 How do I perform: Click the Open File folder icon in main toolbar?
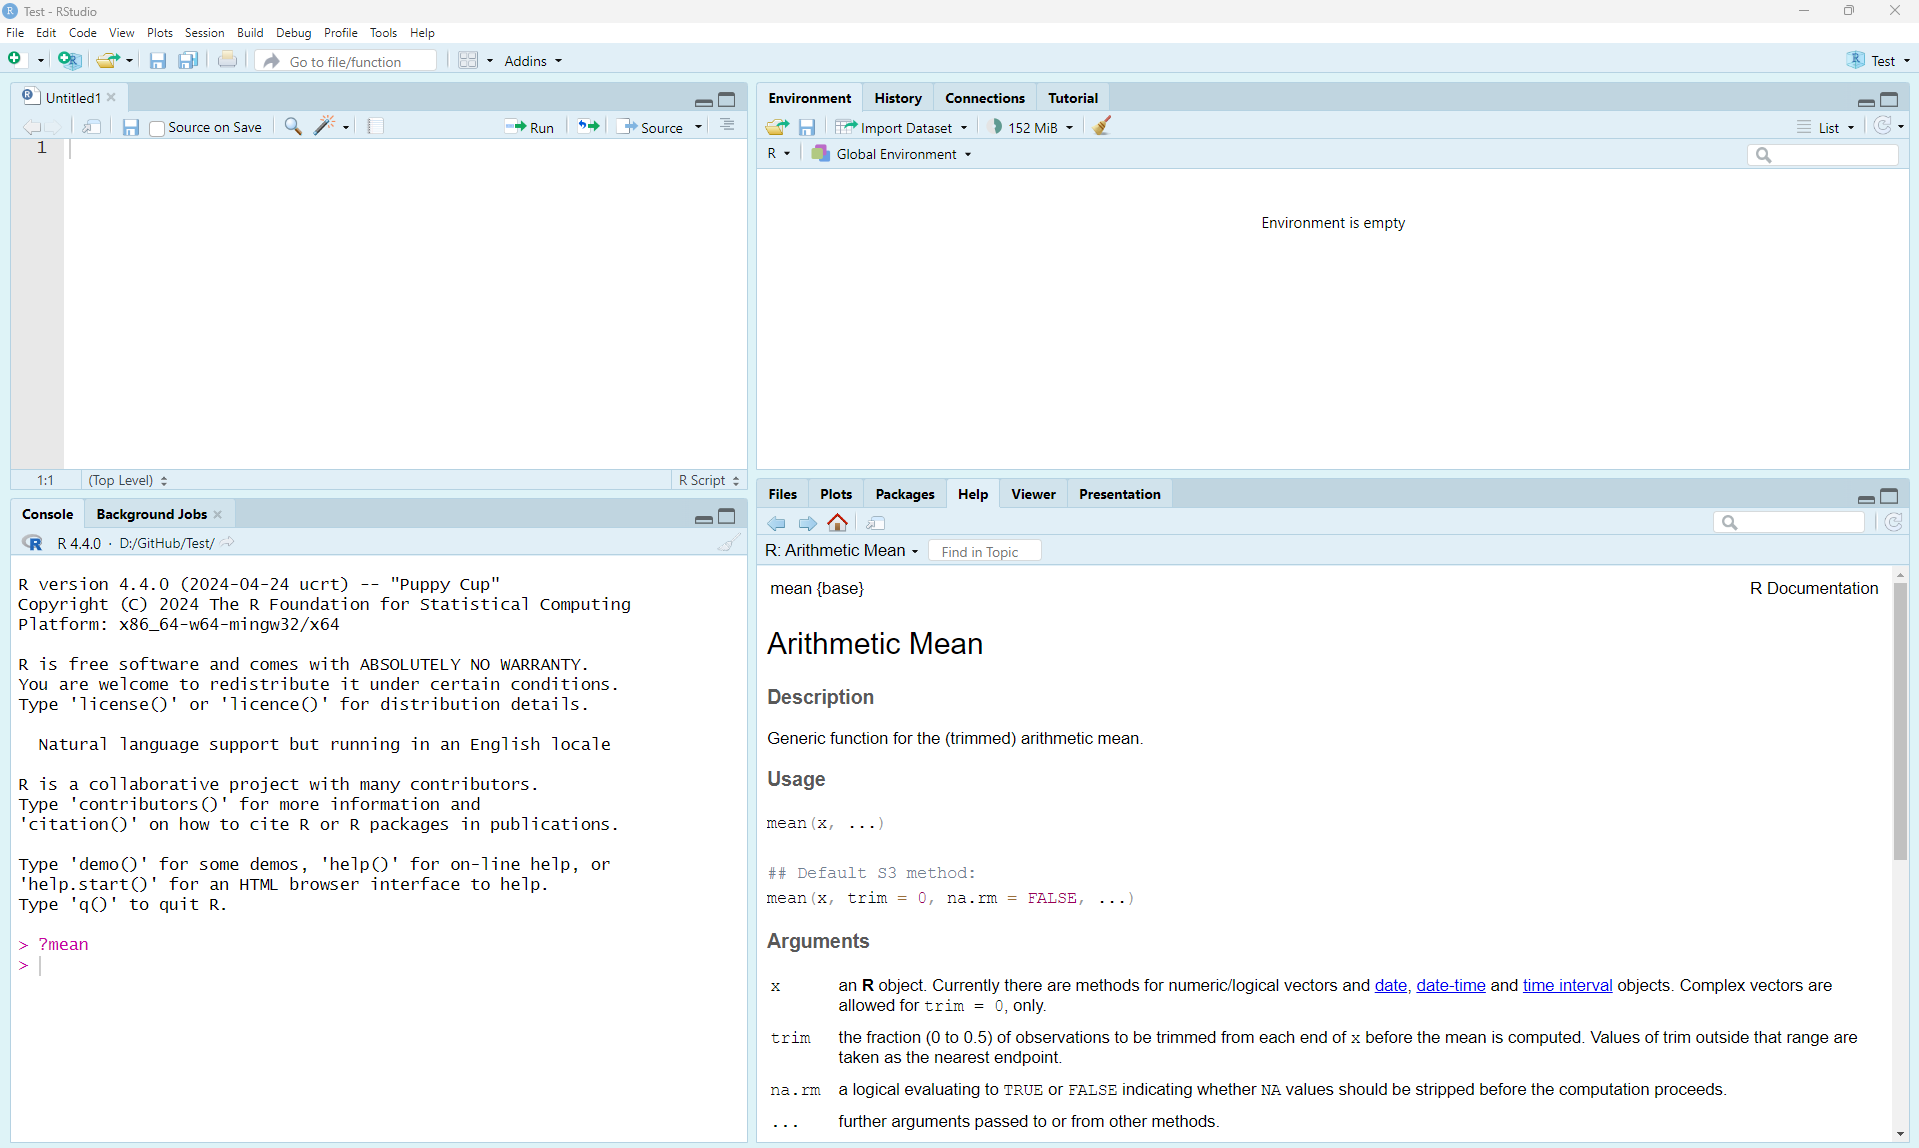click(108, 60)
